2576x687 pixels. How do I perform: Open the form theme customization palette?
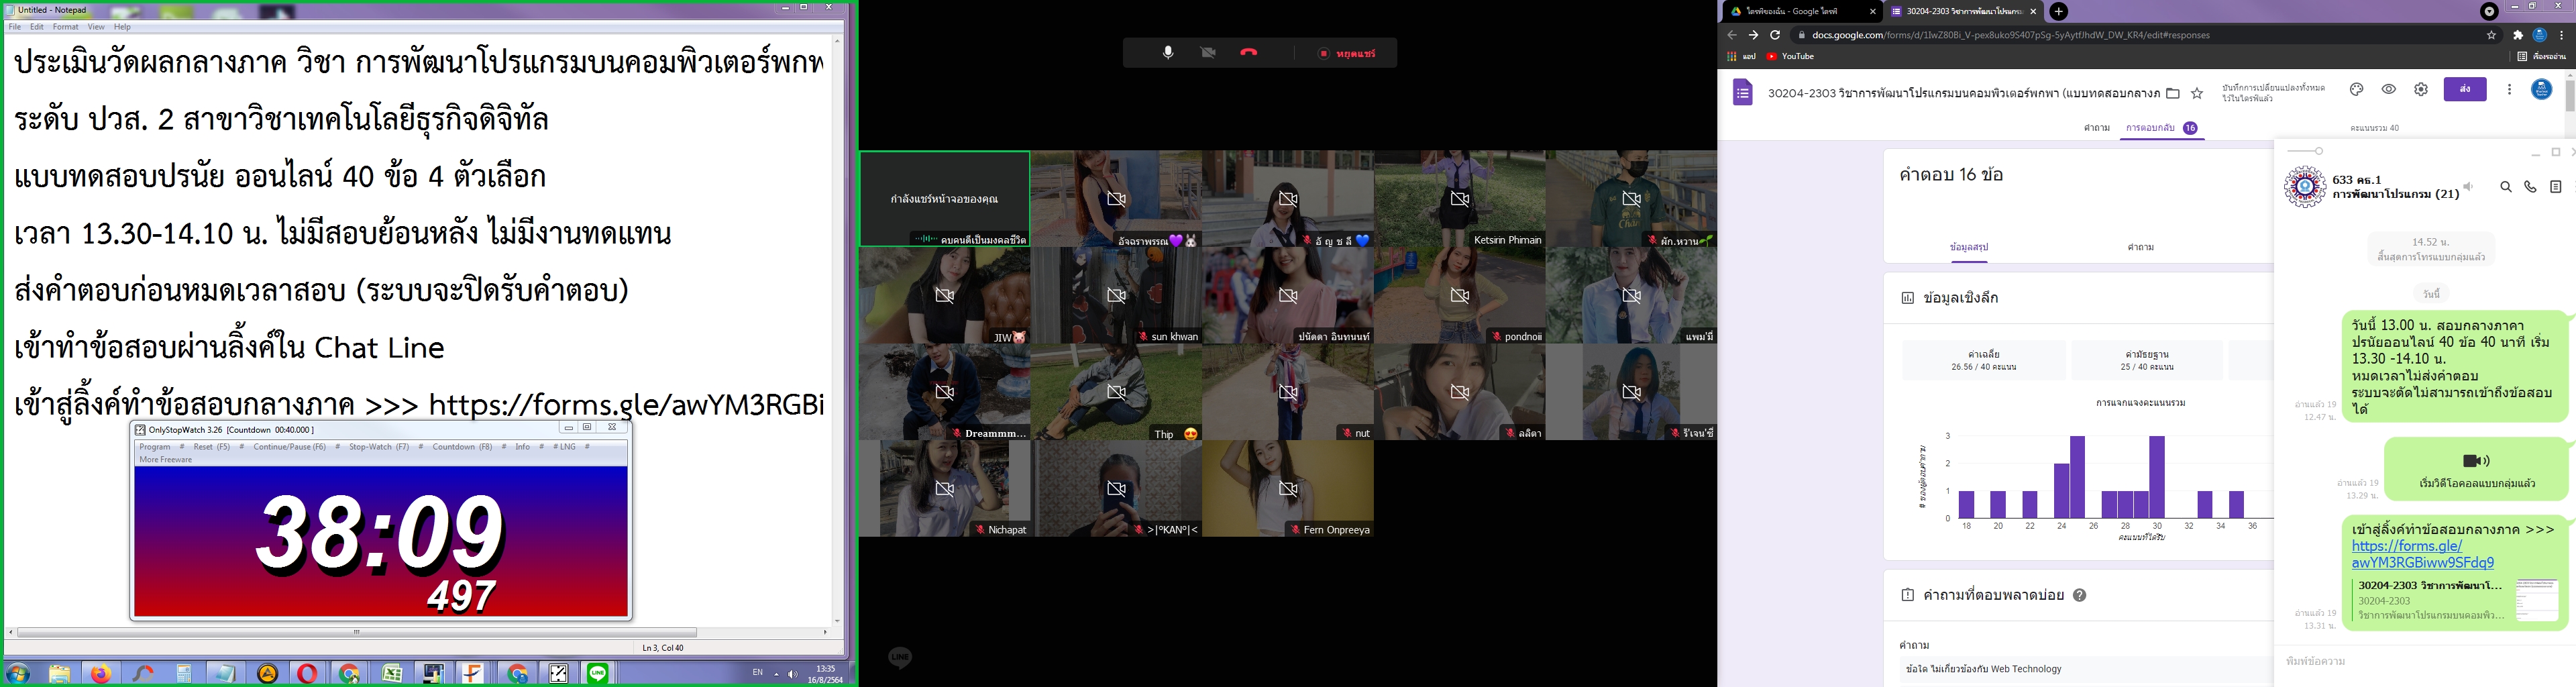2357,89
